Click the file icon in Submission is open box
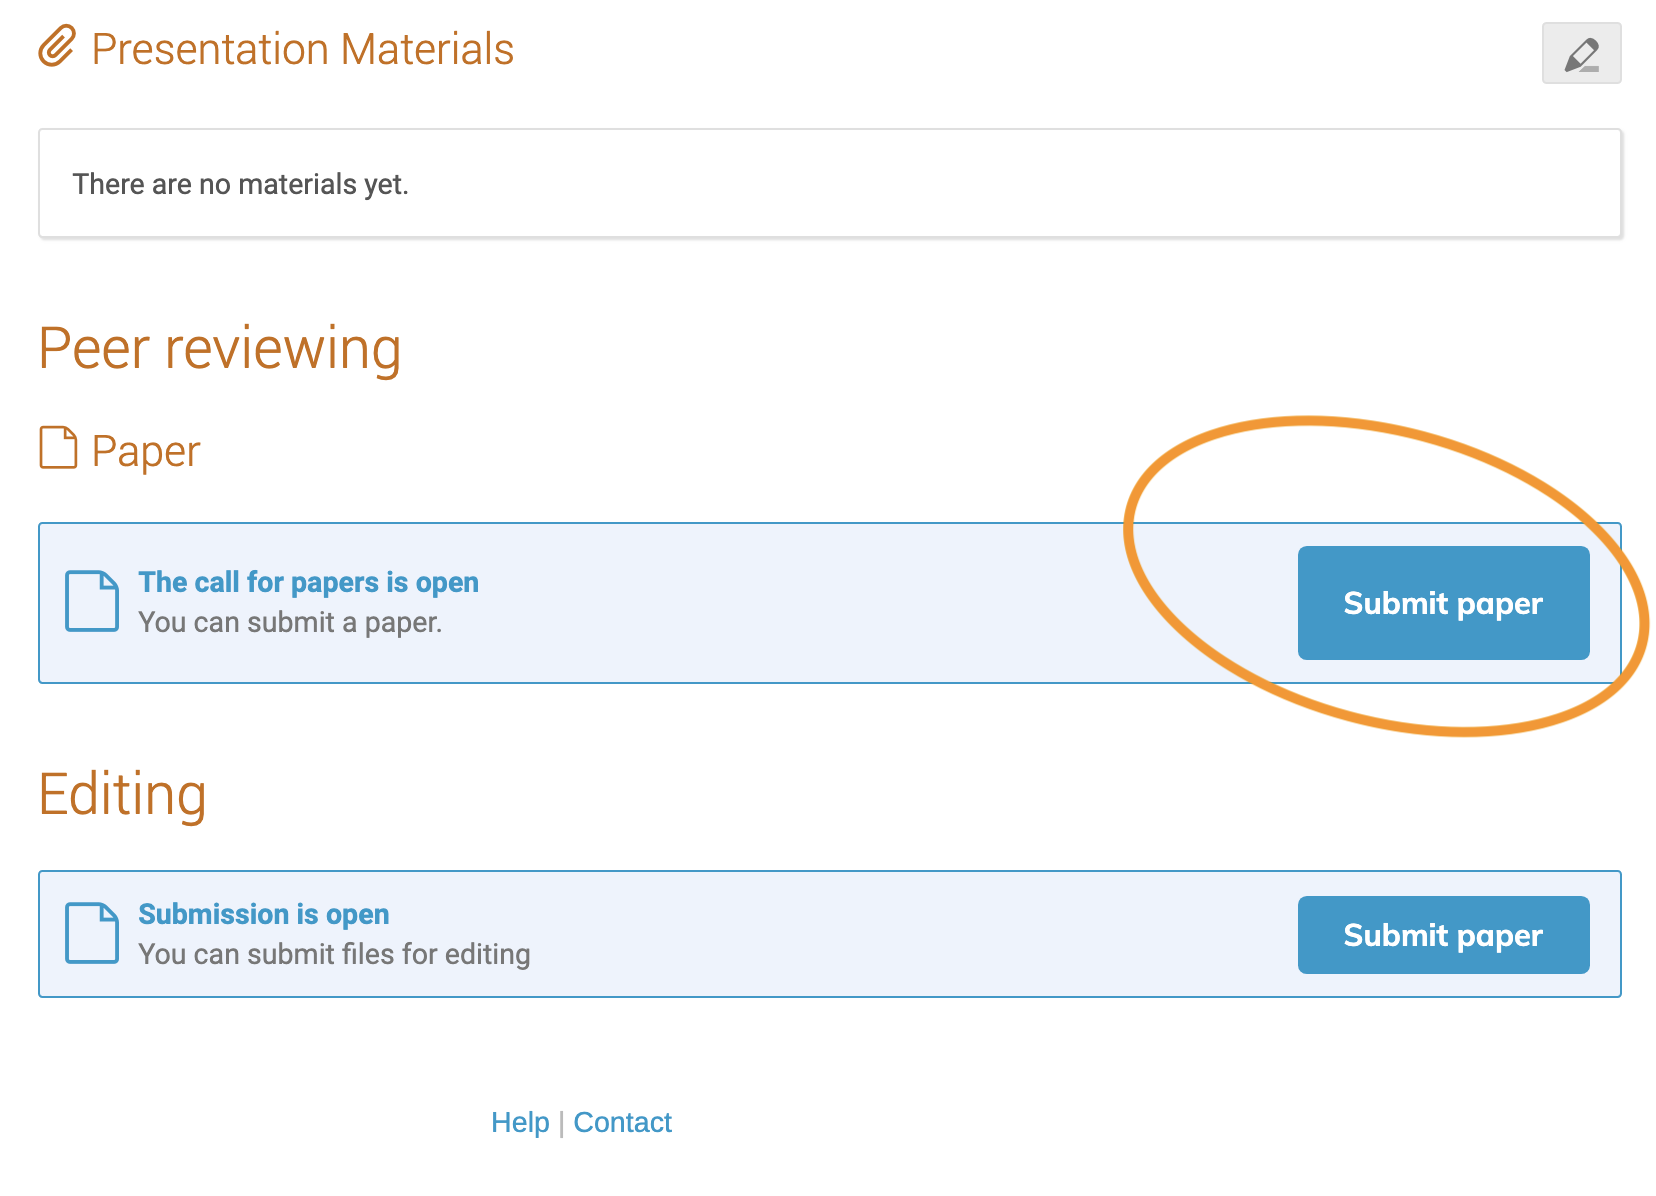This screenshot has height=1196, width=1656. (92, 933)
